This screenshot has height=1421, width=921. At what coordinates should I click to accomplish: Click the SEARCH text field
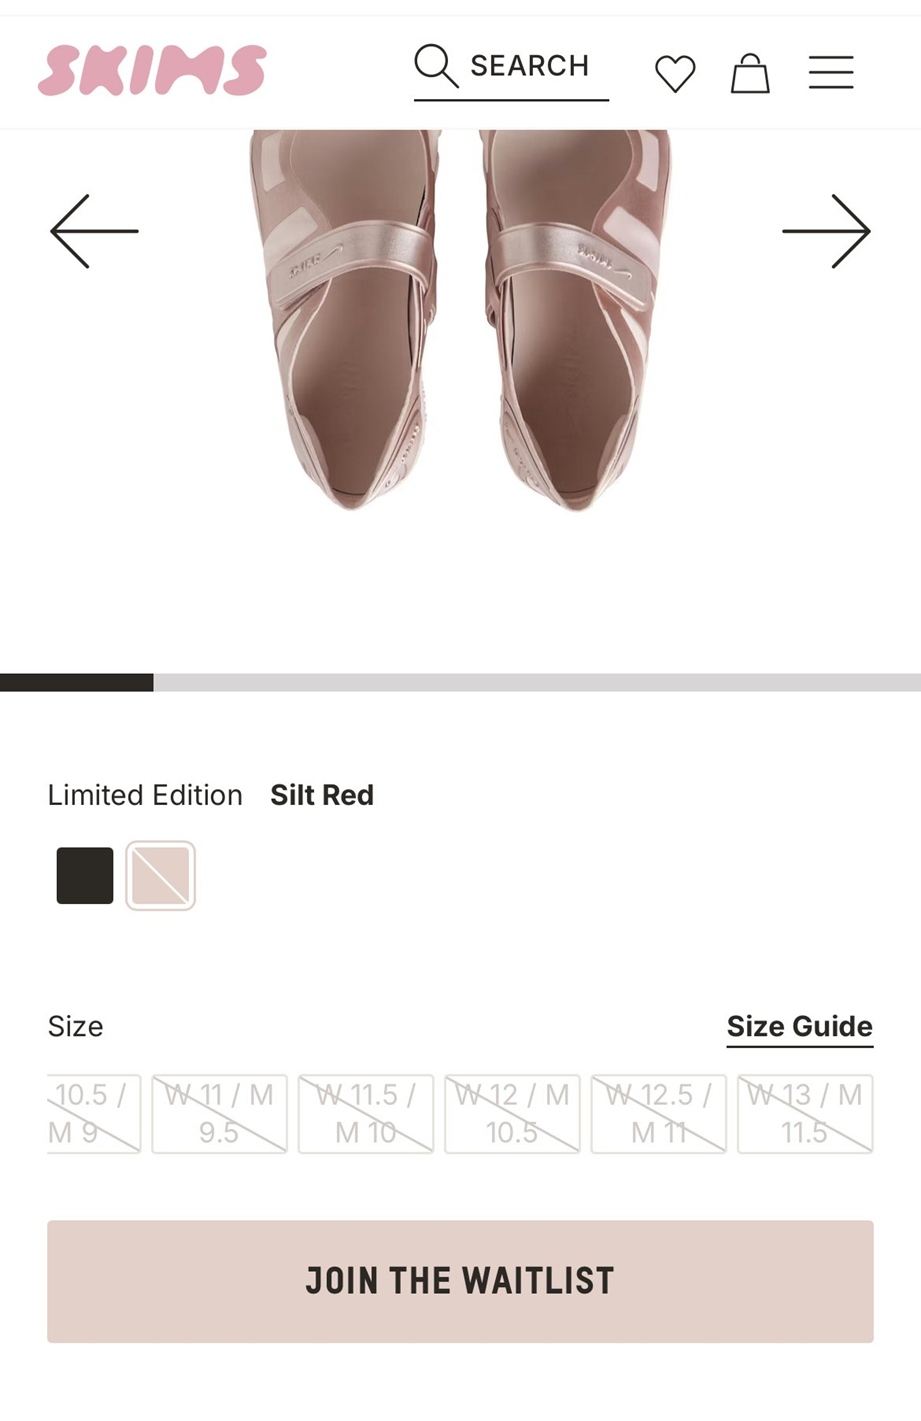click(512, 71)
